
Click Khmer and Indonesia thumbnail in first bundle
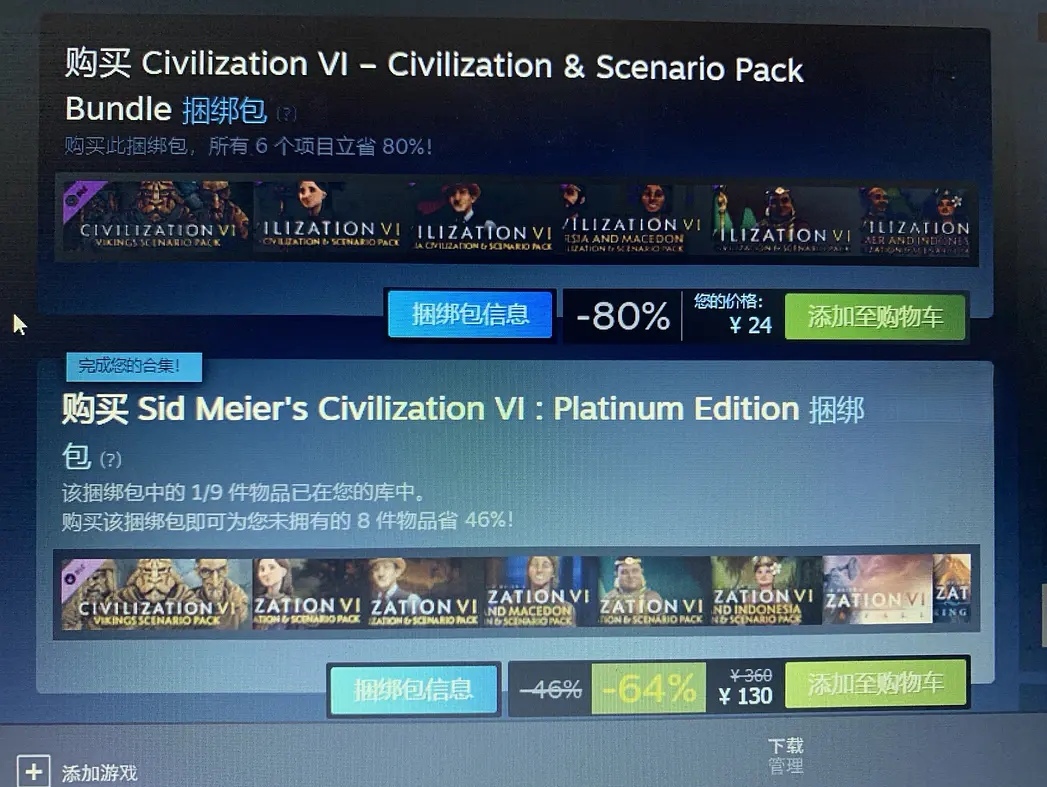click(914, 222)
